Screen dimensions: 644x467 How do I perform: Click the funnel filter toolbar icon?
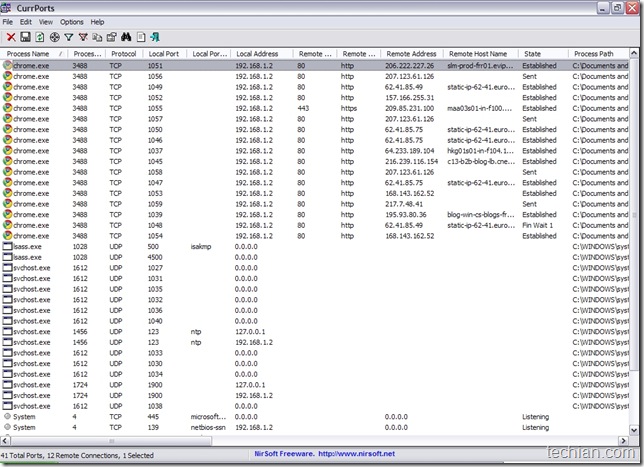pyautogui.click(x=69, y=37)
